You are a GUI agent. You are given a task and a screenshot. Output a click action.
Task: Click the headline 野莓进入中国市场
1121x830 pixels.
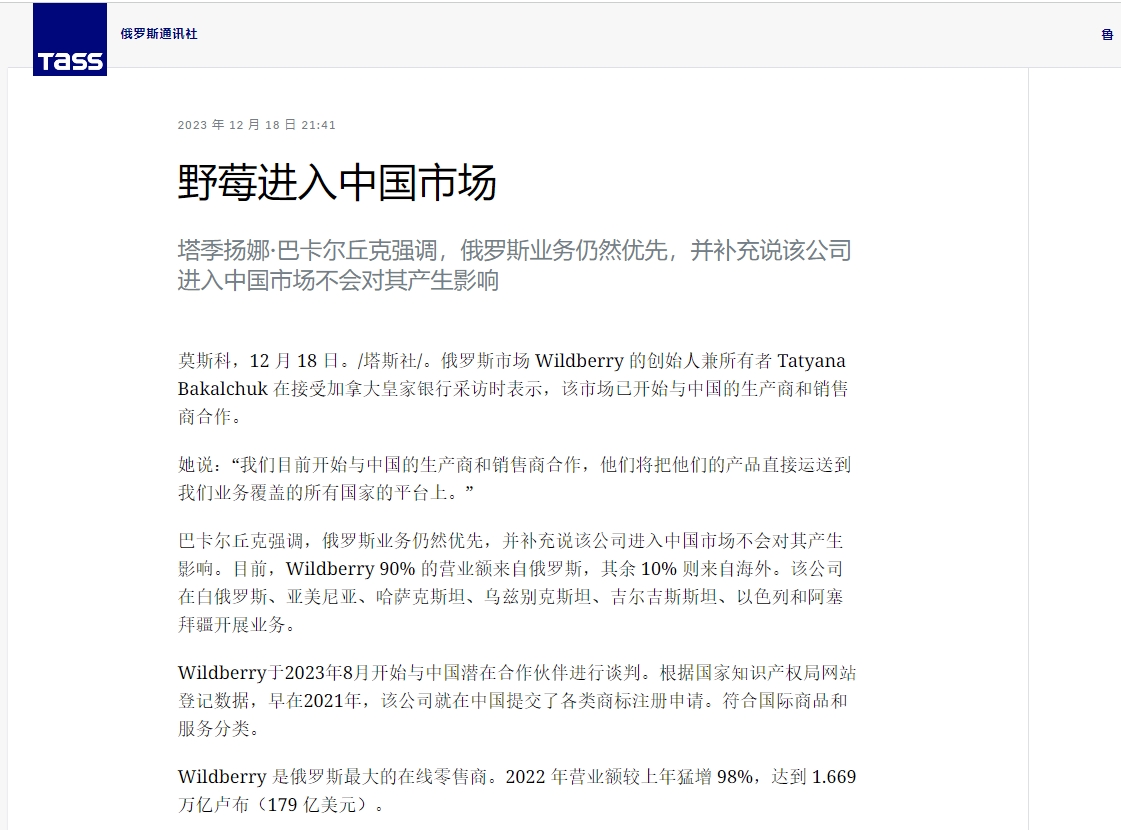[337, 184]
